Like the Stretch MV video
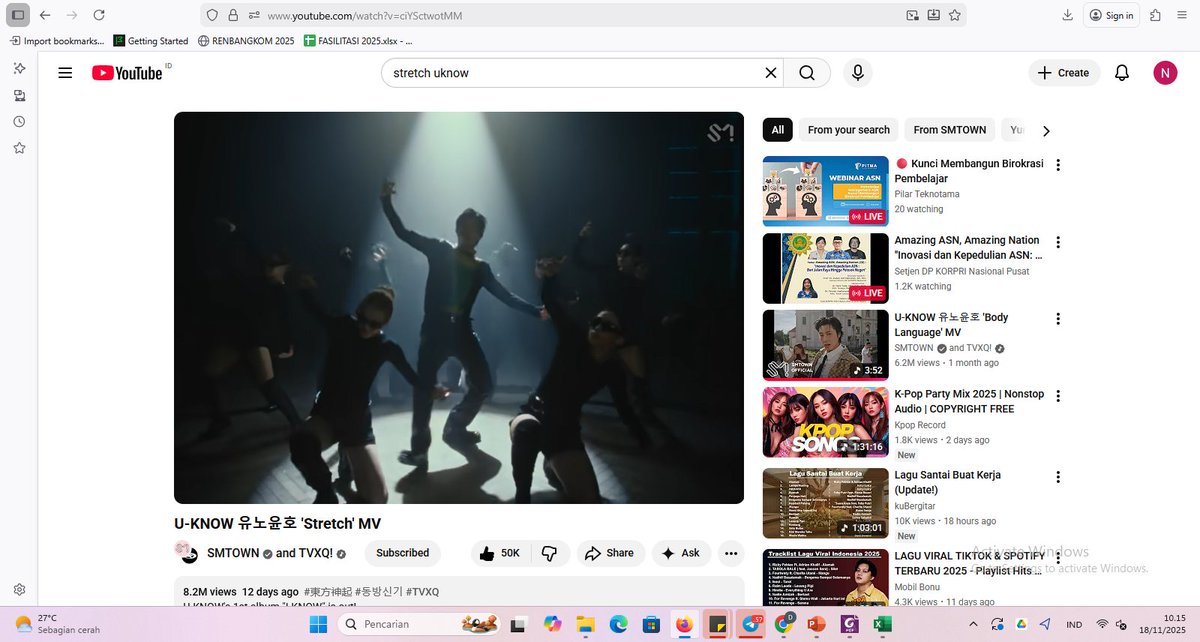Viewport: 1200px width, 642px height. (x=500, y=553)
